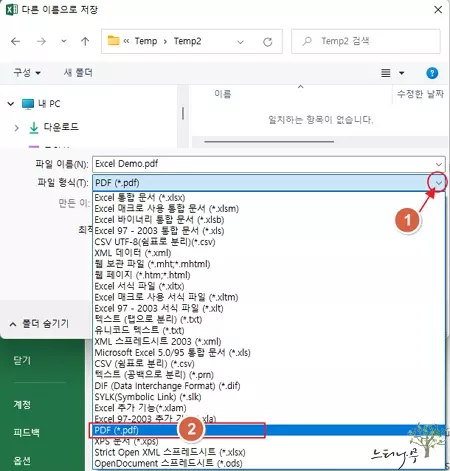
Task: Open 피드백 in Excel backstage menu
Action: click(26, 433)
